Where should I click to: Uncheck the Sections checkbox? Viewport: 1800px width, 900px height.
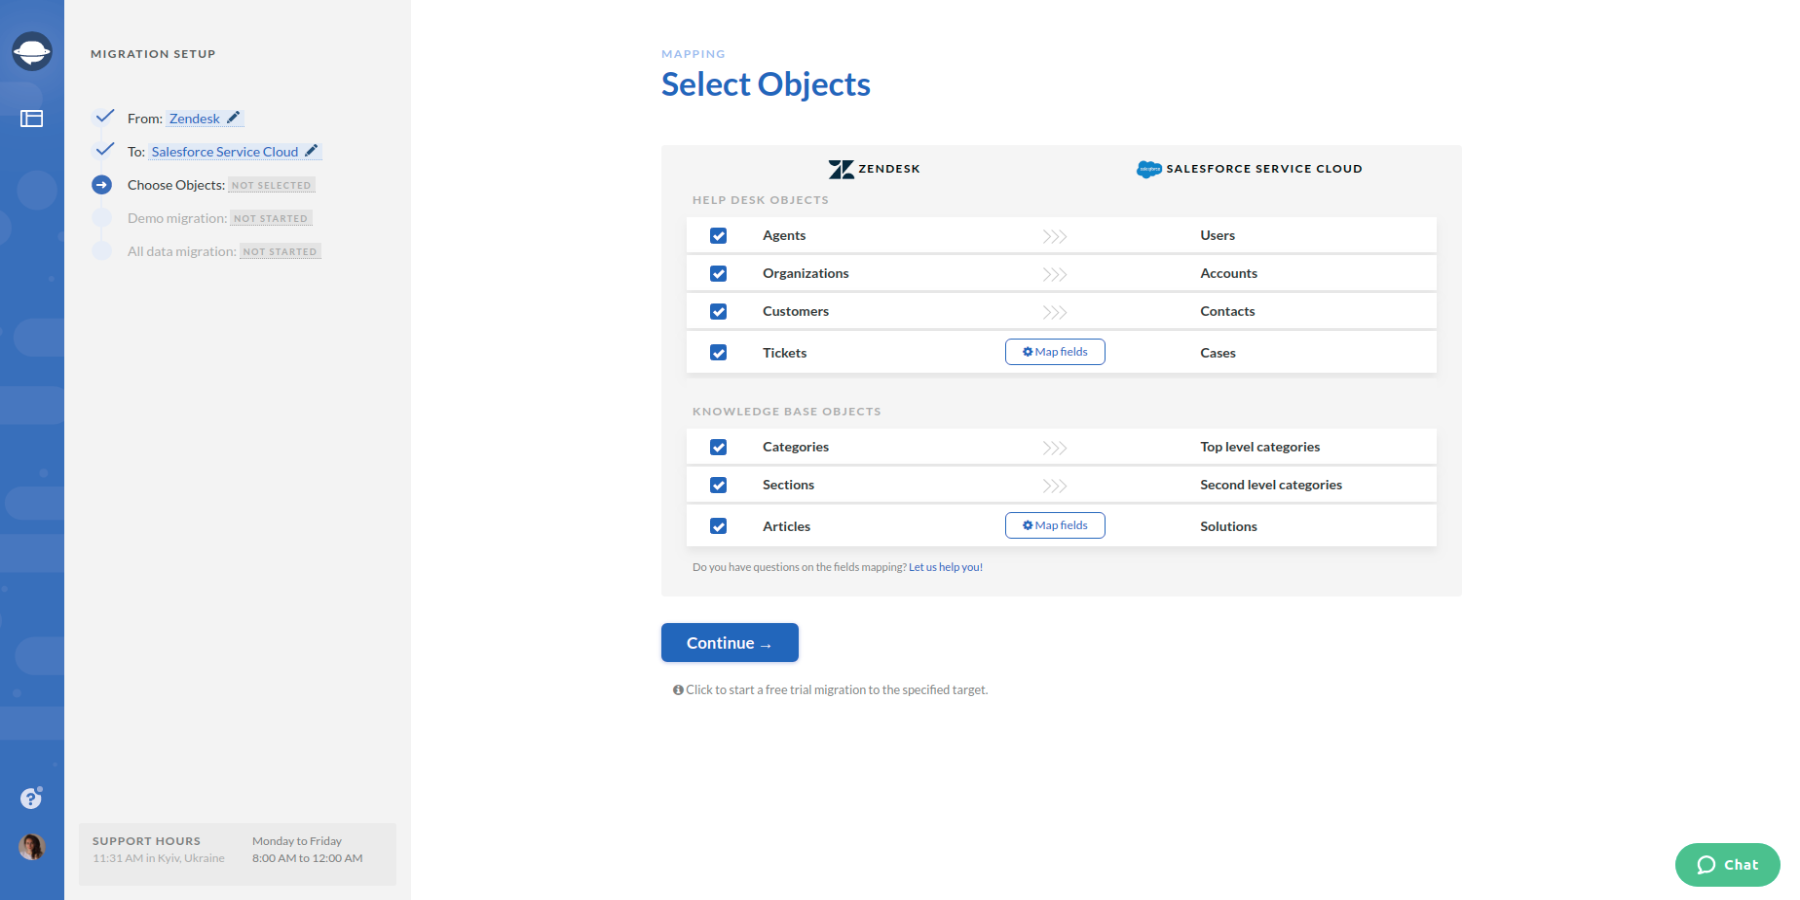click(718, 484)
